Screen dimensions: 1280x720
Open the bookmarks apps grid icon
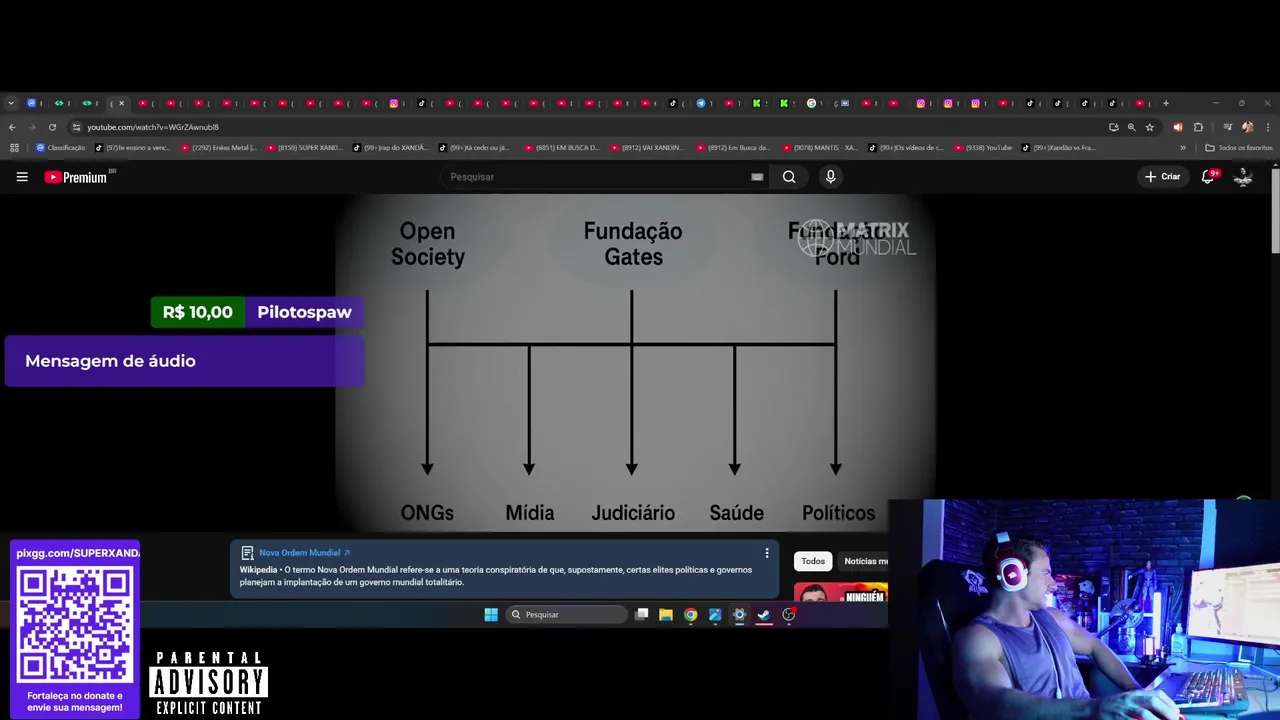tap(14, 148)
